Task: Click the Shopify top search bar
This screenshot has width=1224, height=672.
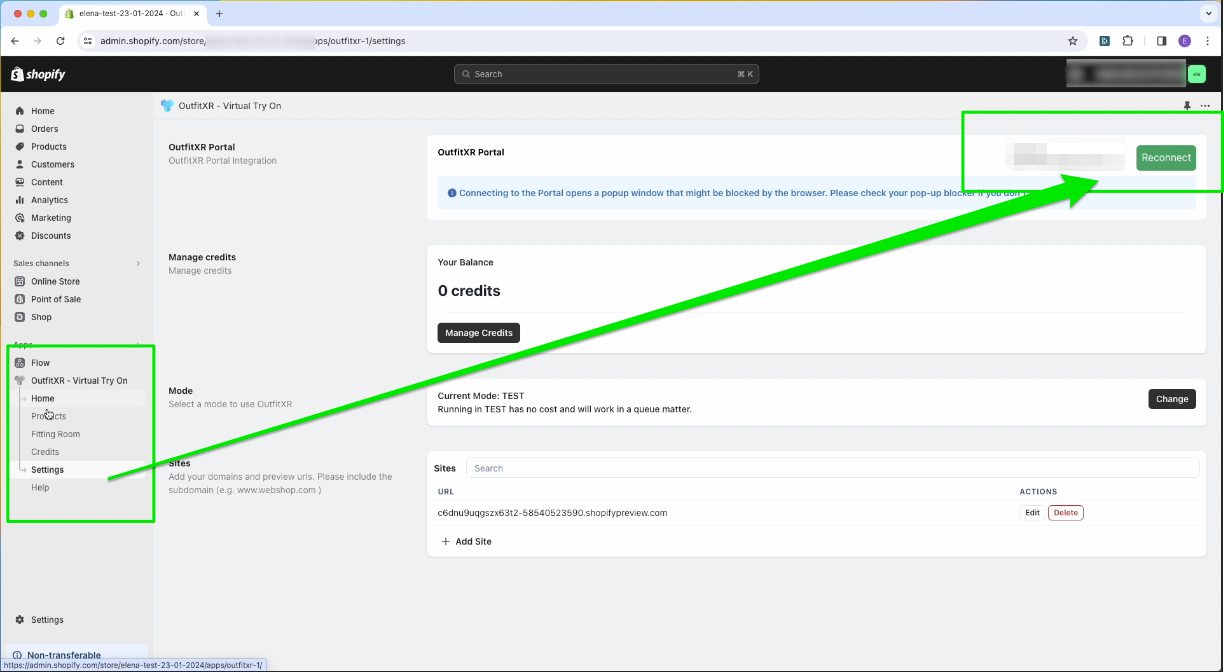Action: [607, 74]
